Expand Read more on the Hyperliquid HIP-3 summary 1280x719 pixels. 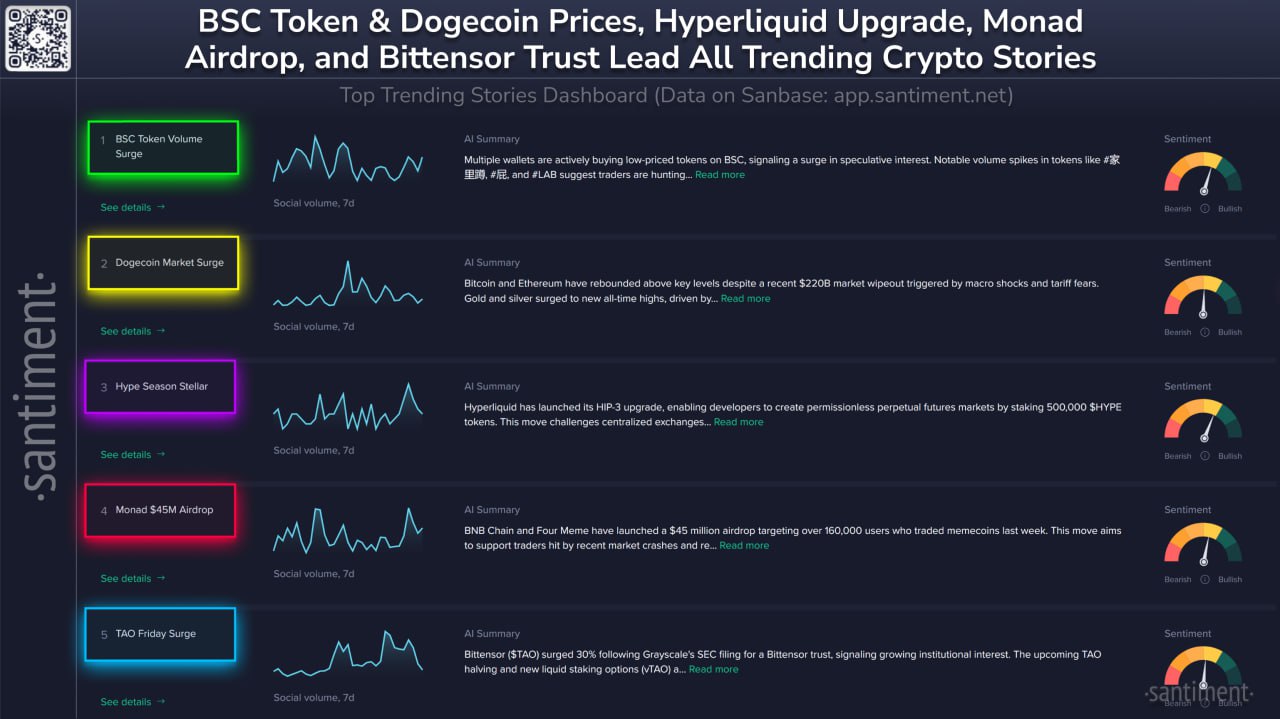[738, 422]
